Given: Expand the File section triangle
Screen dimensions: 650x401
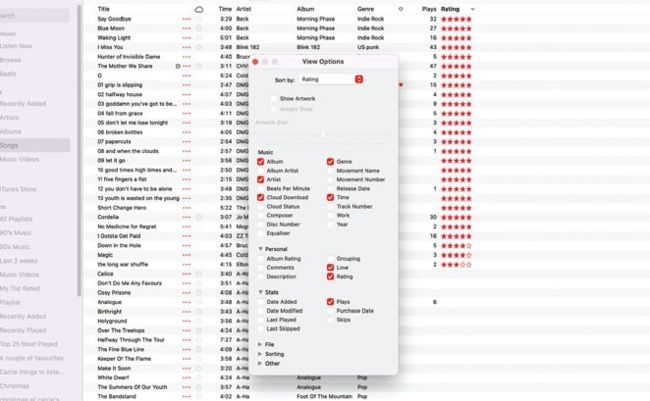Looking at the screenshot, I should [260, 345].
